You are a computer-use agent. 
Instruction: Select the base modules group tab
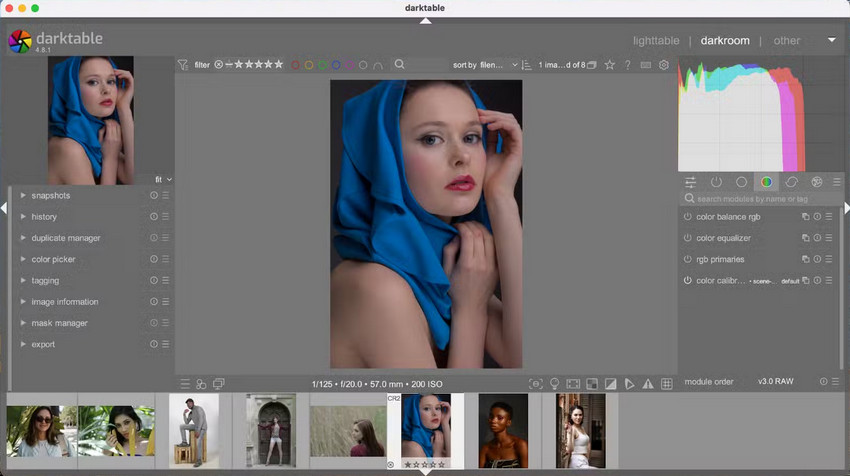coord(741,182)
